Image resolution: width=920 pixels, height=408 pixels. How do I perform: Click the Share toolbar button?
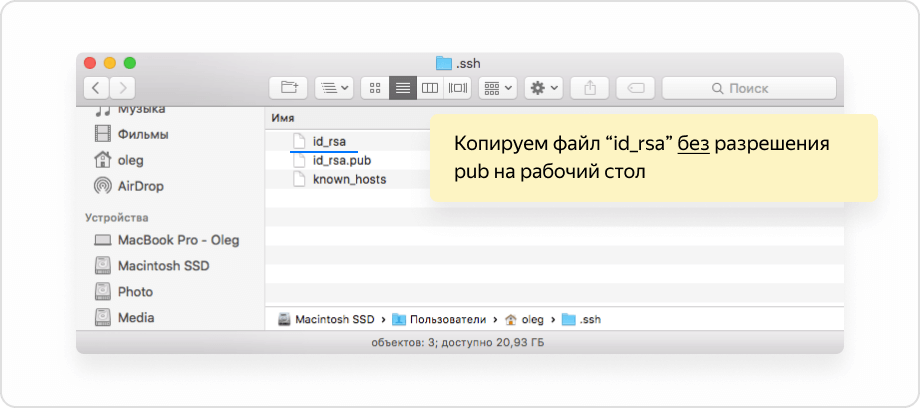(590, 88)
